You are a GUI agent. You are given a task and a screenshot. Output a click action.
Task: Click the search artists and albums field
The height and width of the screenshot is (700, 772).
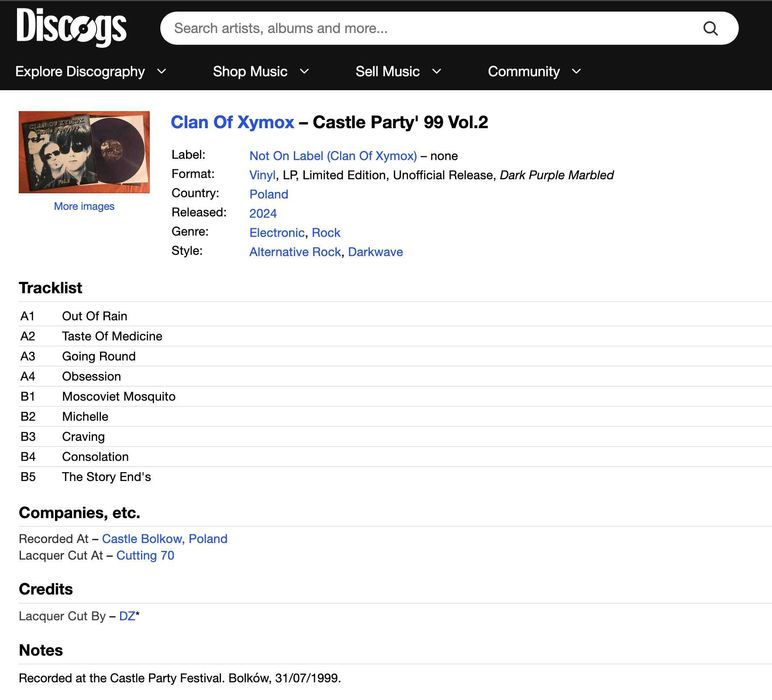430,28
